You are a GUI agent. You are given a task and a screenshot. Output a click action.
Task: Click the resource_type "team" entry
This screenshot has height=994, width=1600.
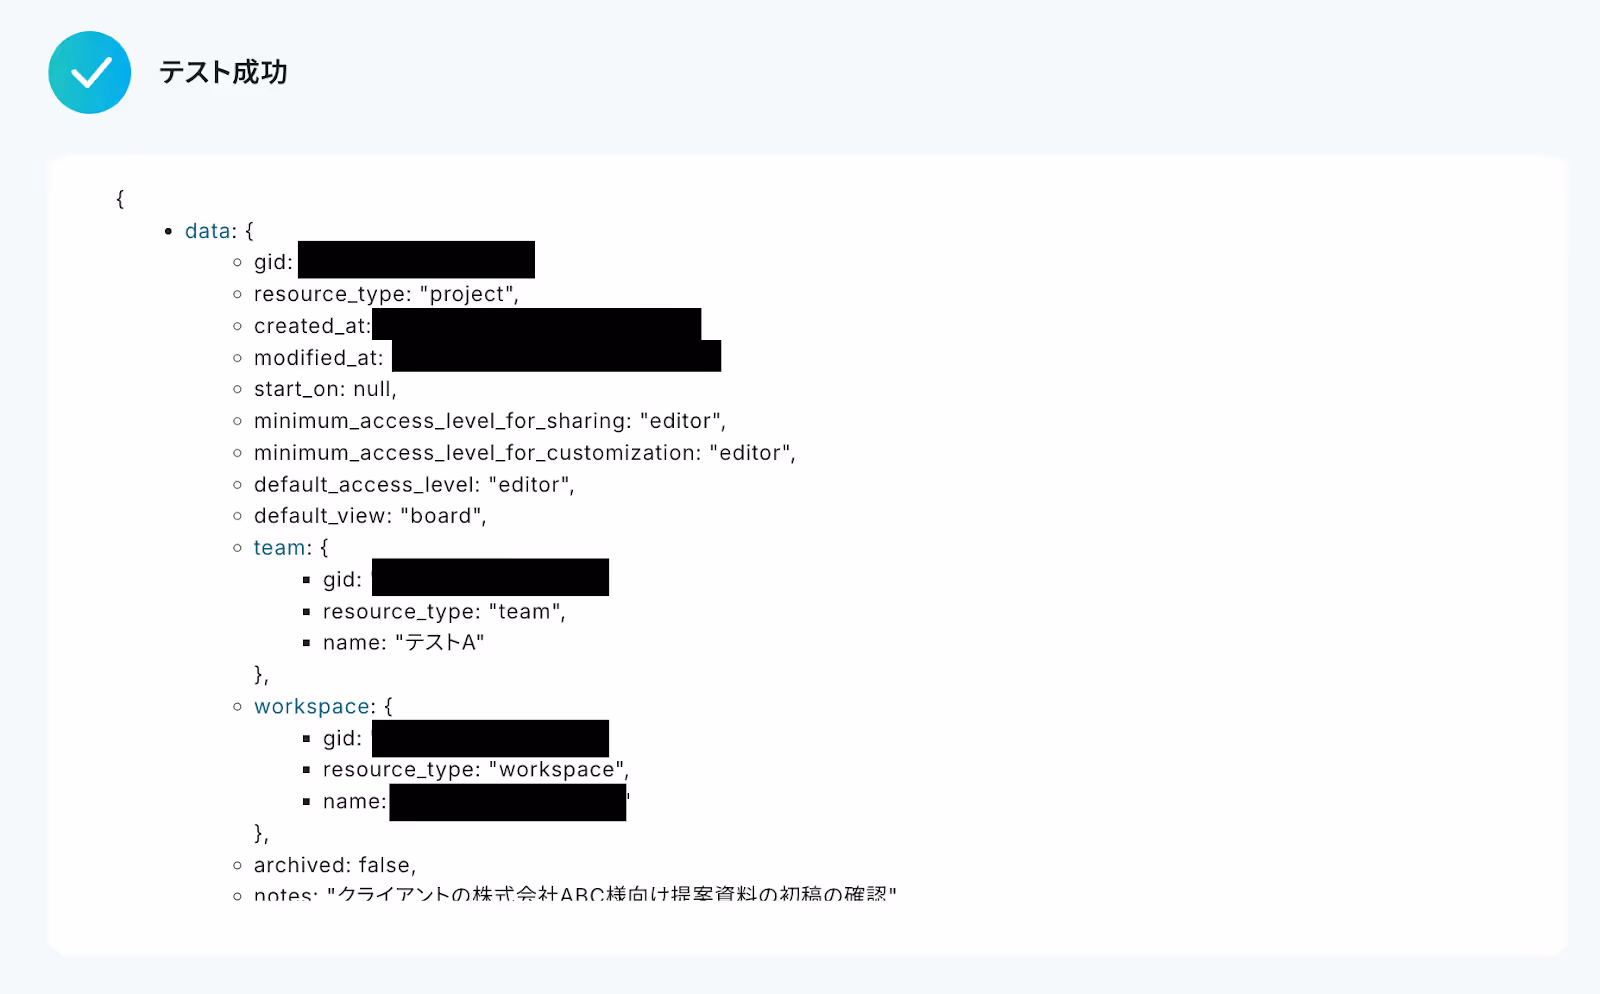point(444,612)
